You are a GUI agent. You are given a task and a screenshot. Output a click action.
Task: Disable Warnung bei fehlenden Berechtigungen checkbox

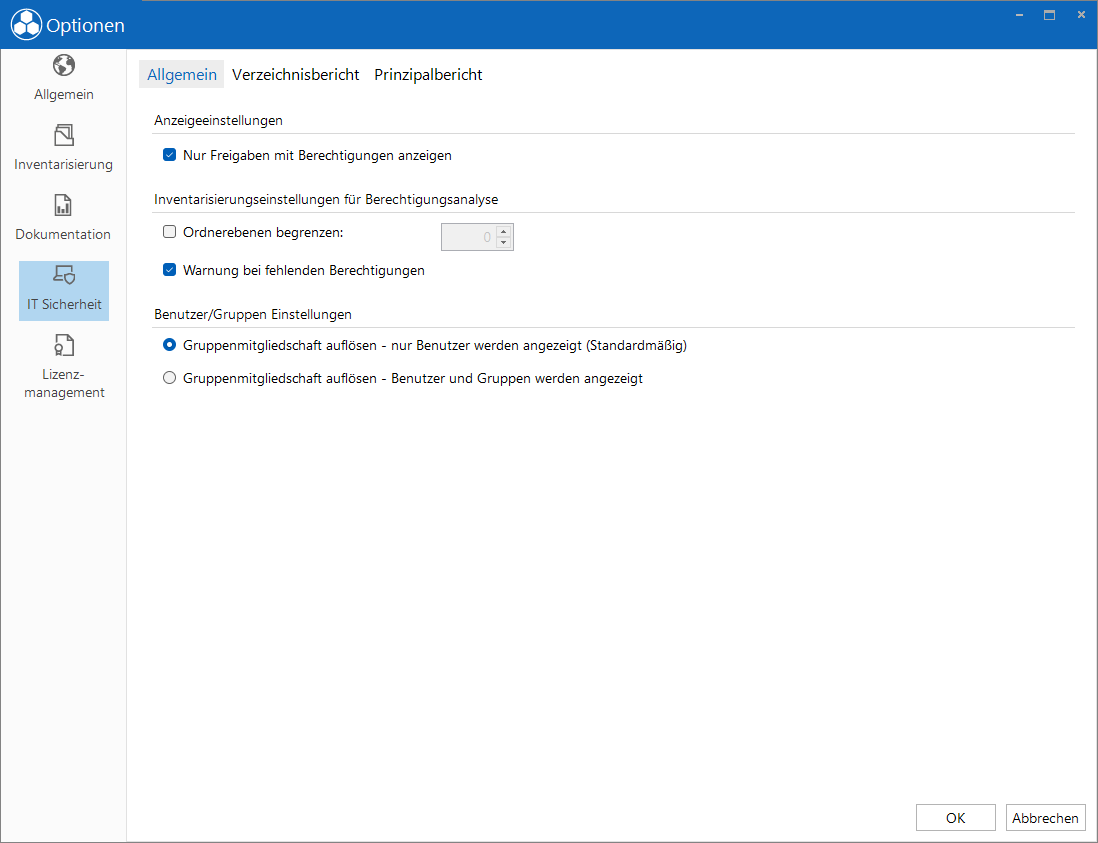coord(169,270)
